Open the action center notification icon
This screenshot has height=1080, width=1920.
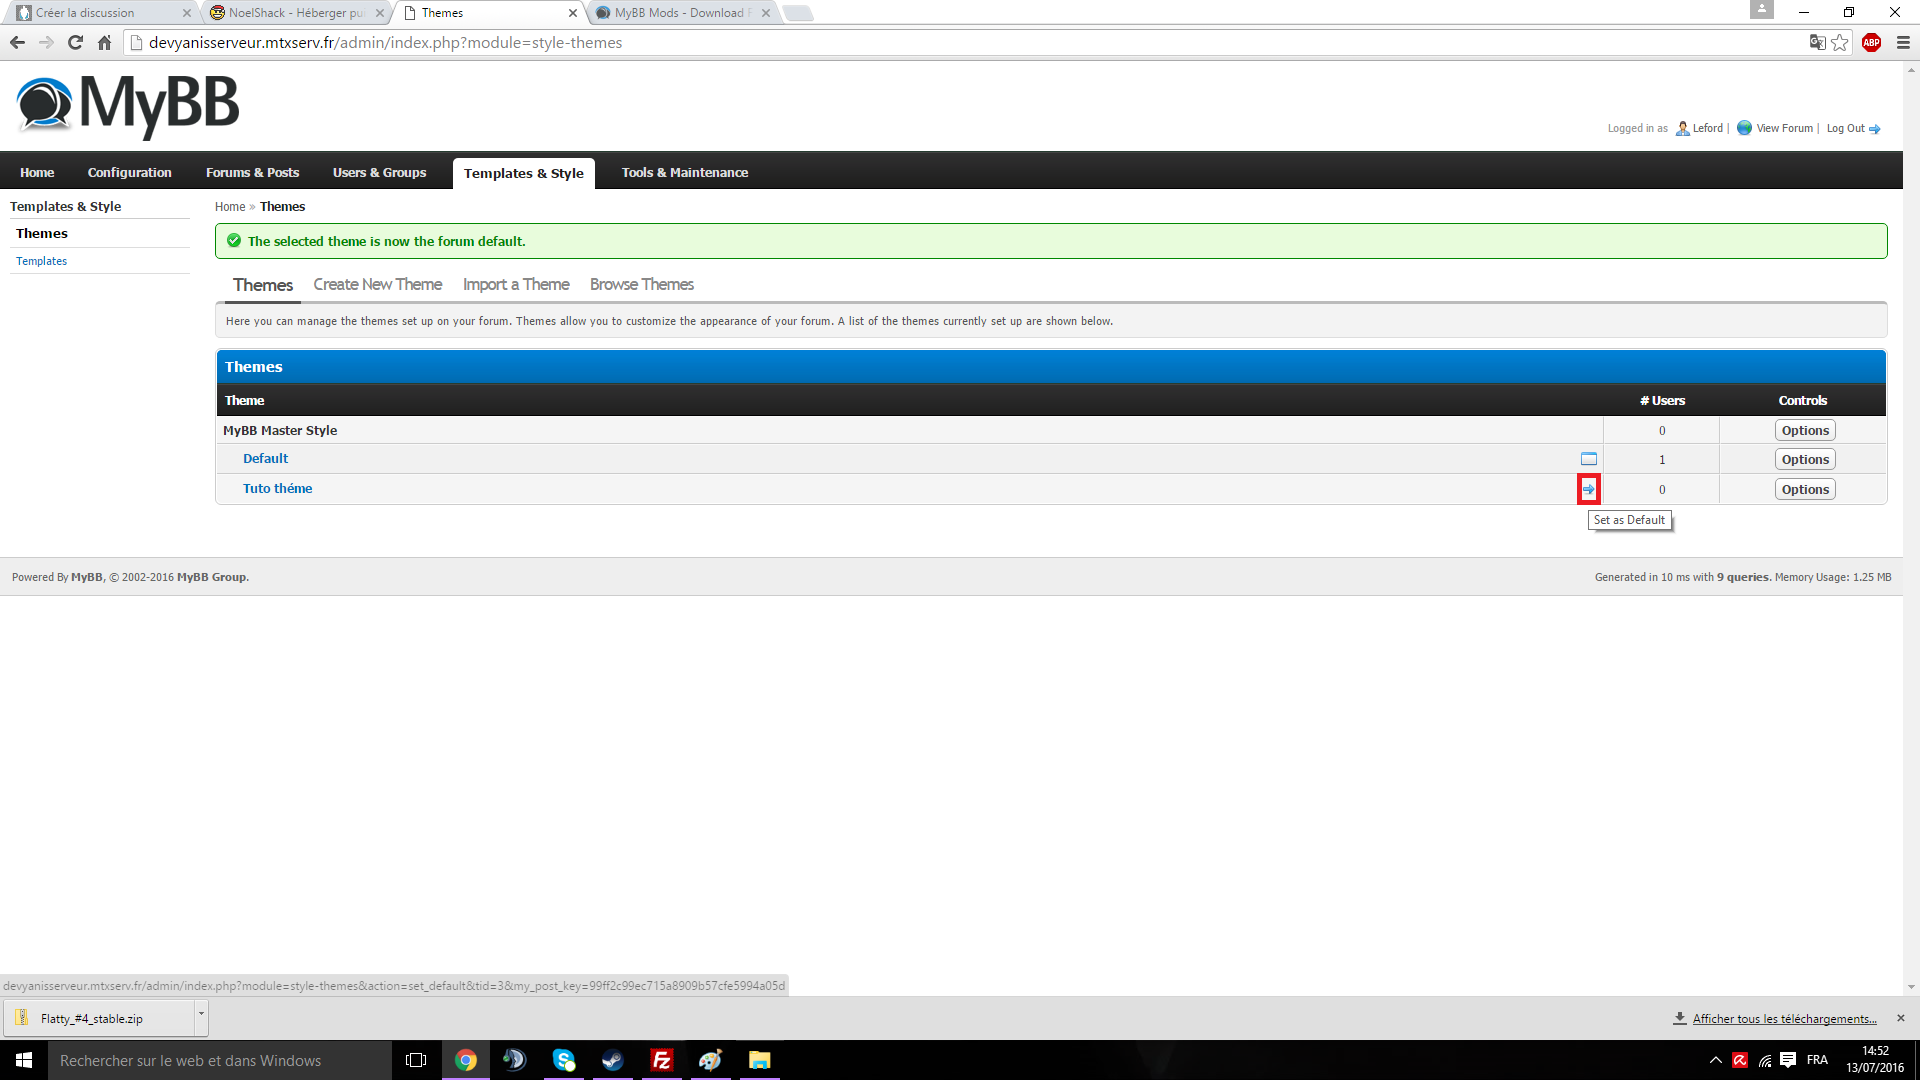pos(1788,1060)
